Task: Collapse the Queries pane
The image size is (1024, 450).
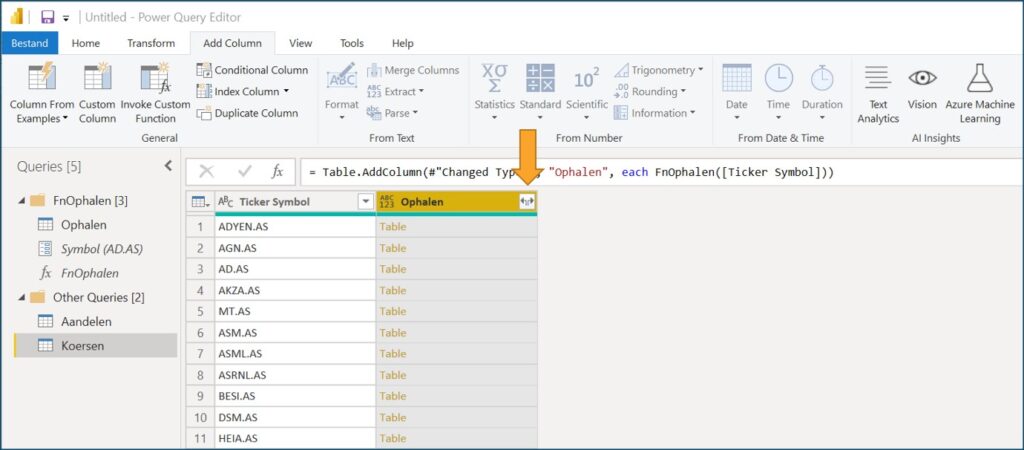Action: click(168, 166)
